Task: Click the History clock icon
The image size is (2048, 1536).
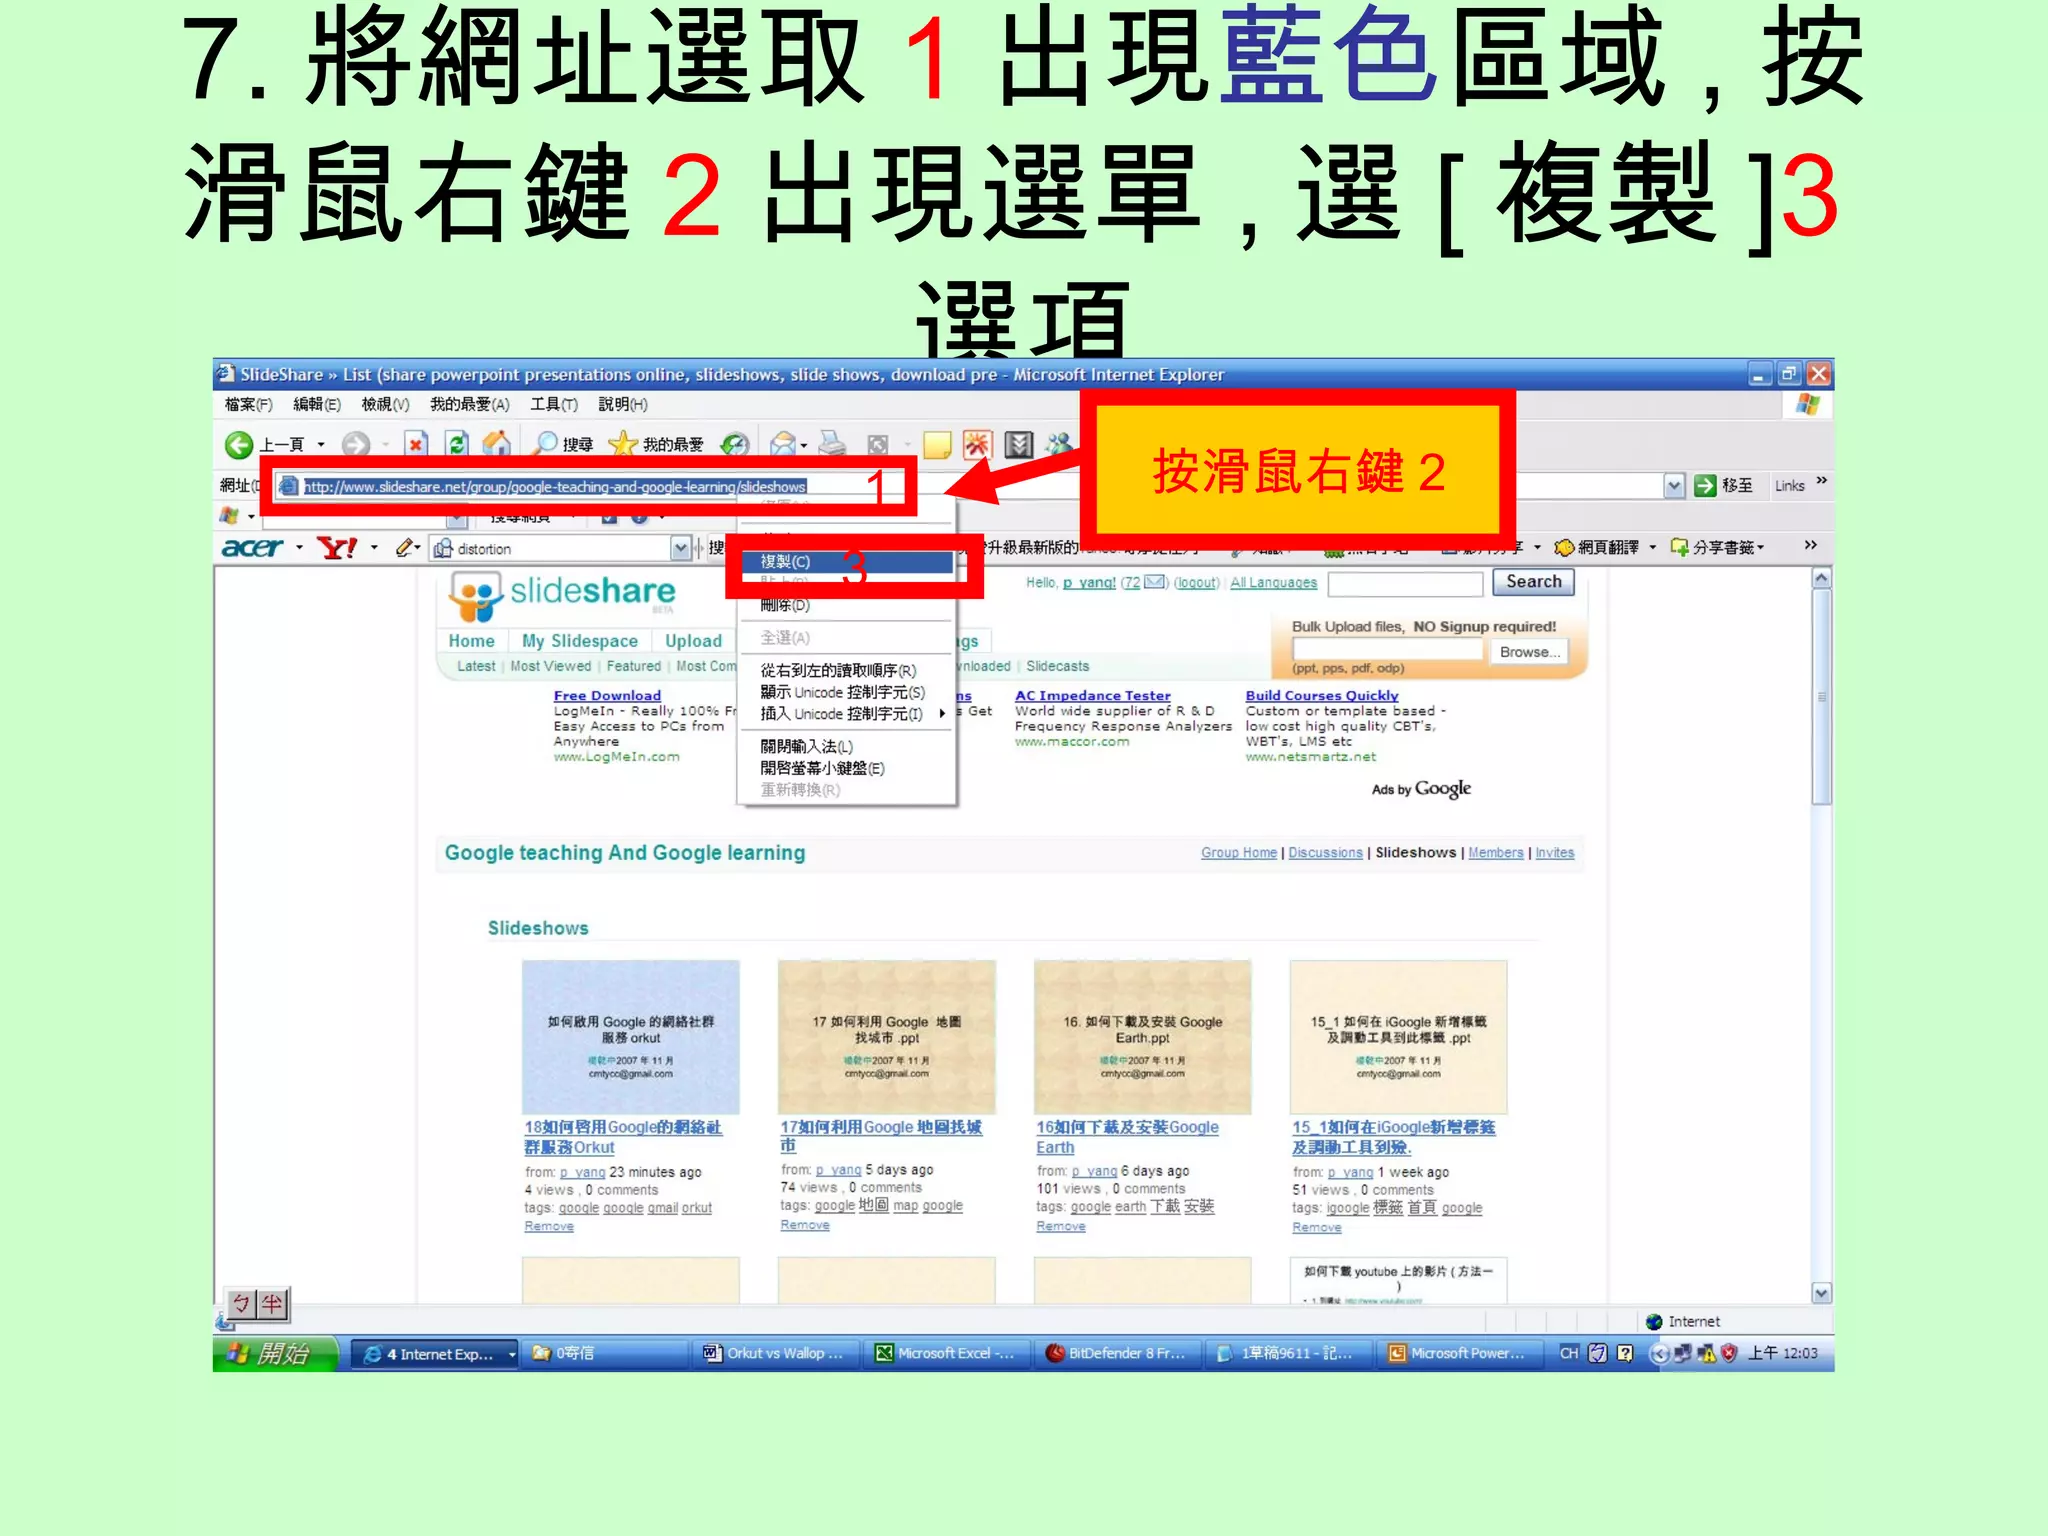Action: pyautogui.click(x=735, y=444)
